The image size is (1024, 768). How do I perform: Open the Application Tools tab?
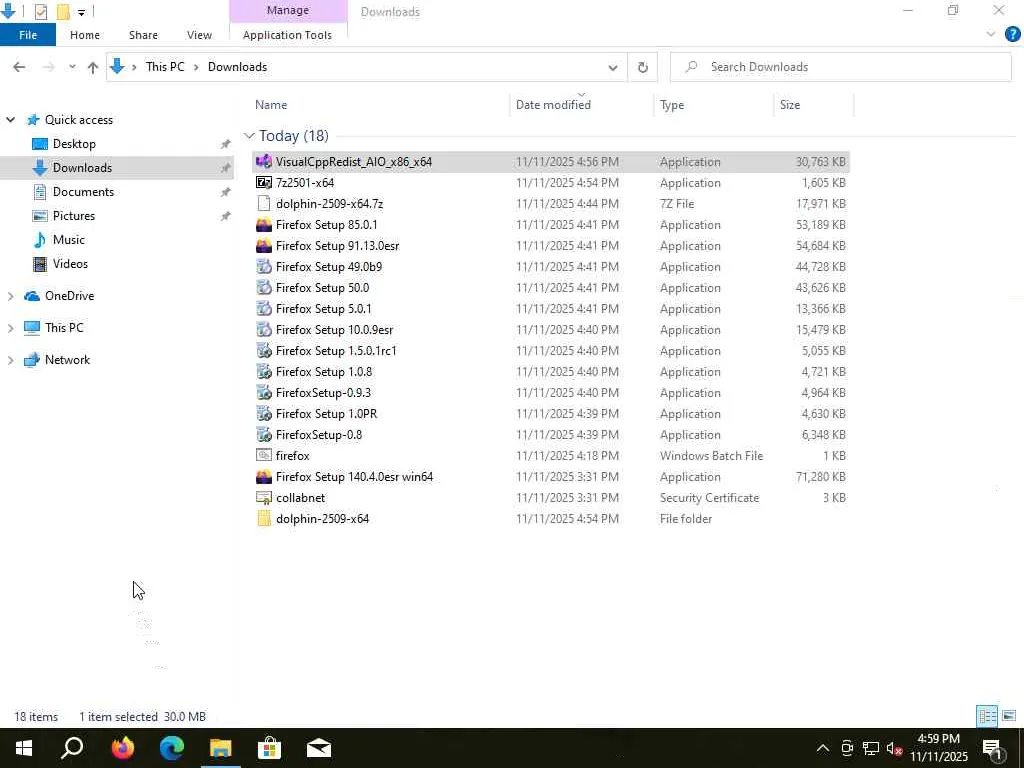click(x=287, y=35)
